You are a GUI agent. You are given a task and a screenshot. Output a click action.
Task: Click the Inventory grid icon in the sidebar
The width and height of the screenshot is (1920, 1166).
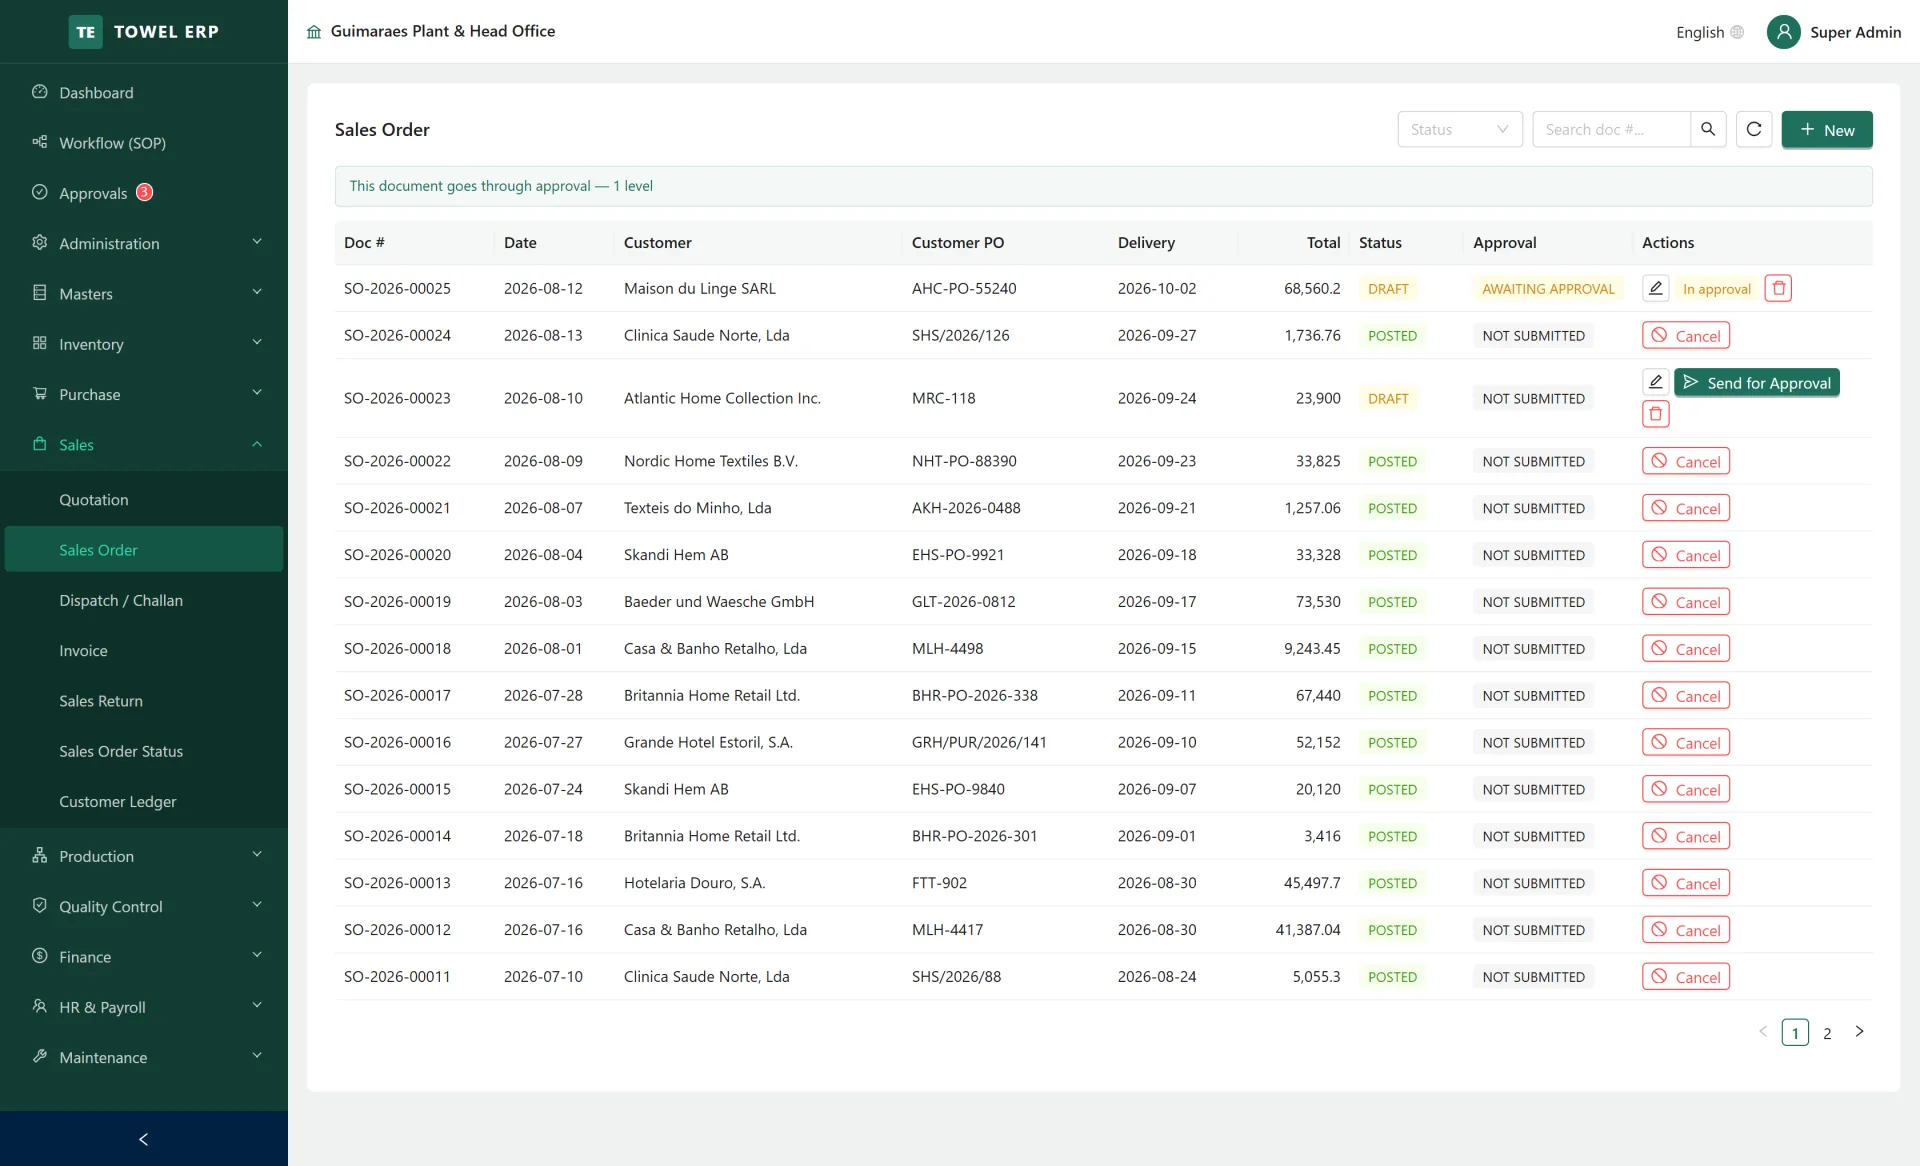point(40,343)
